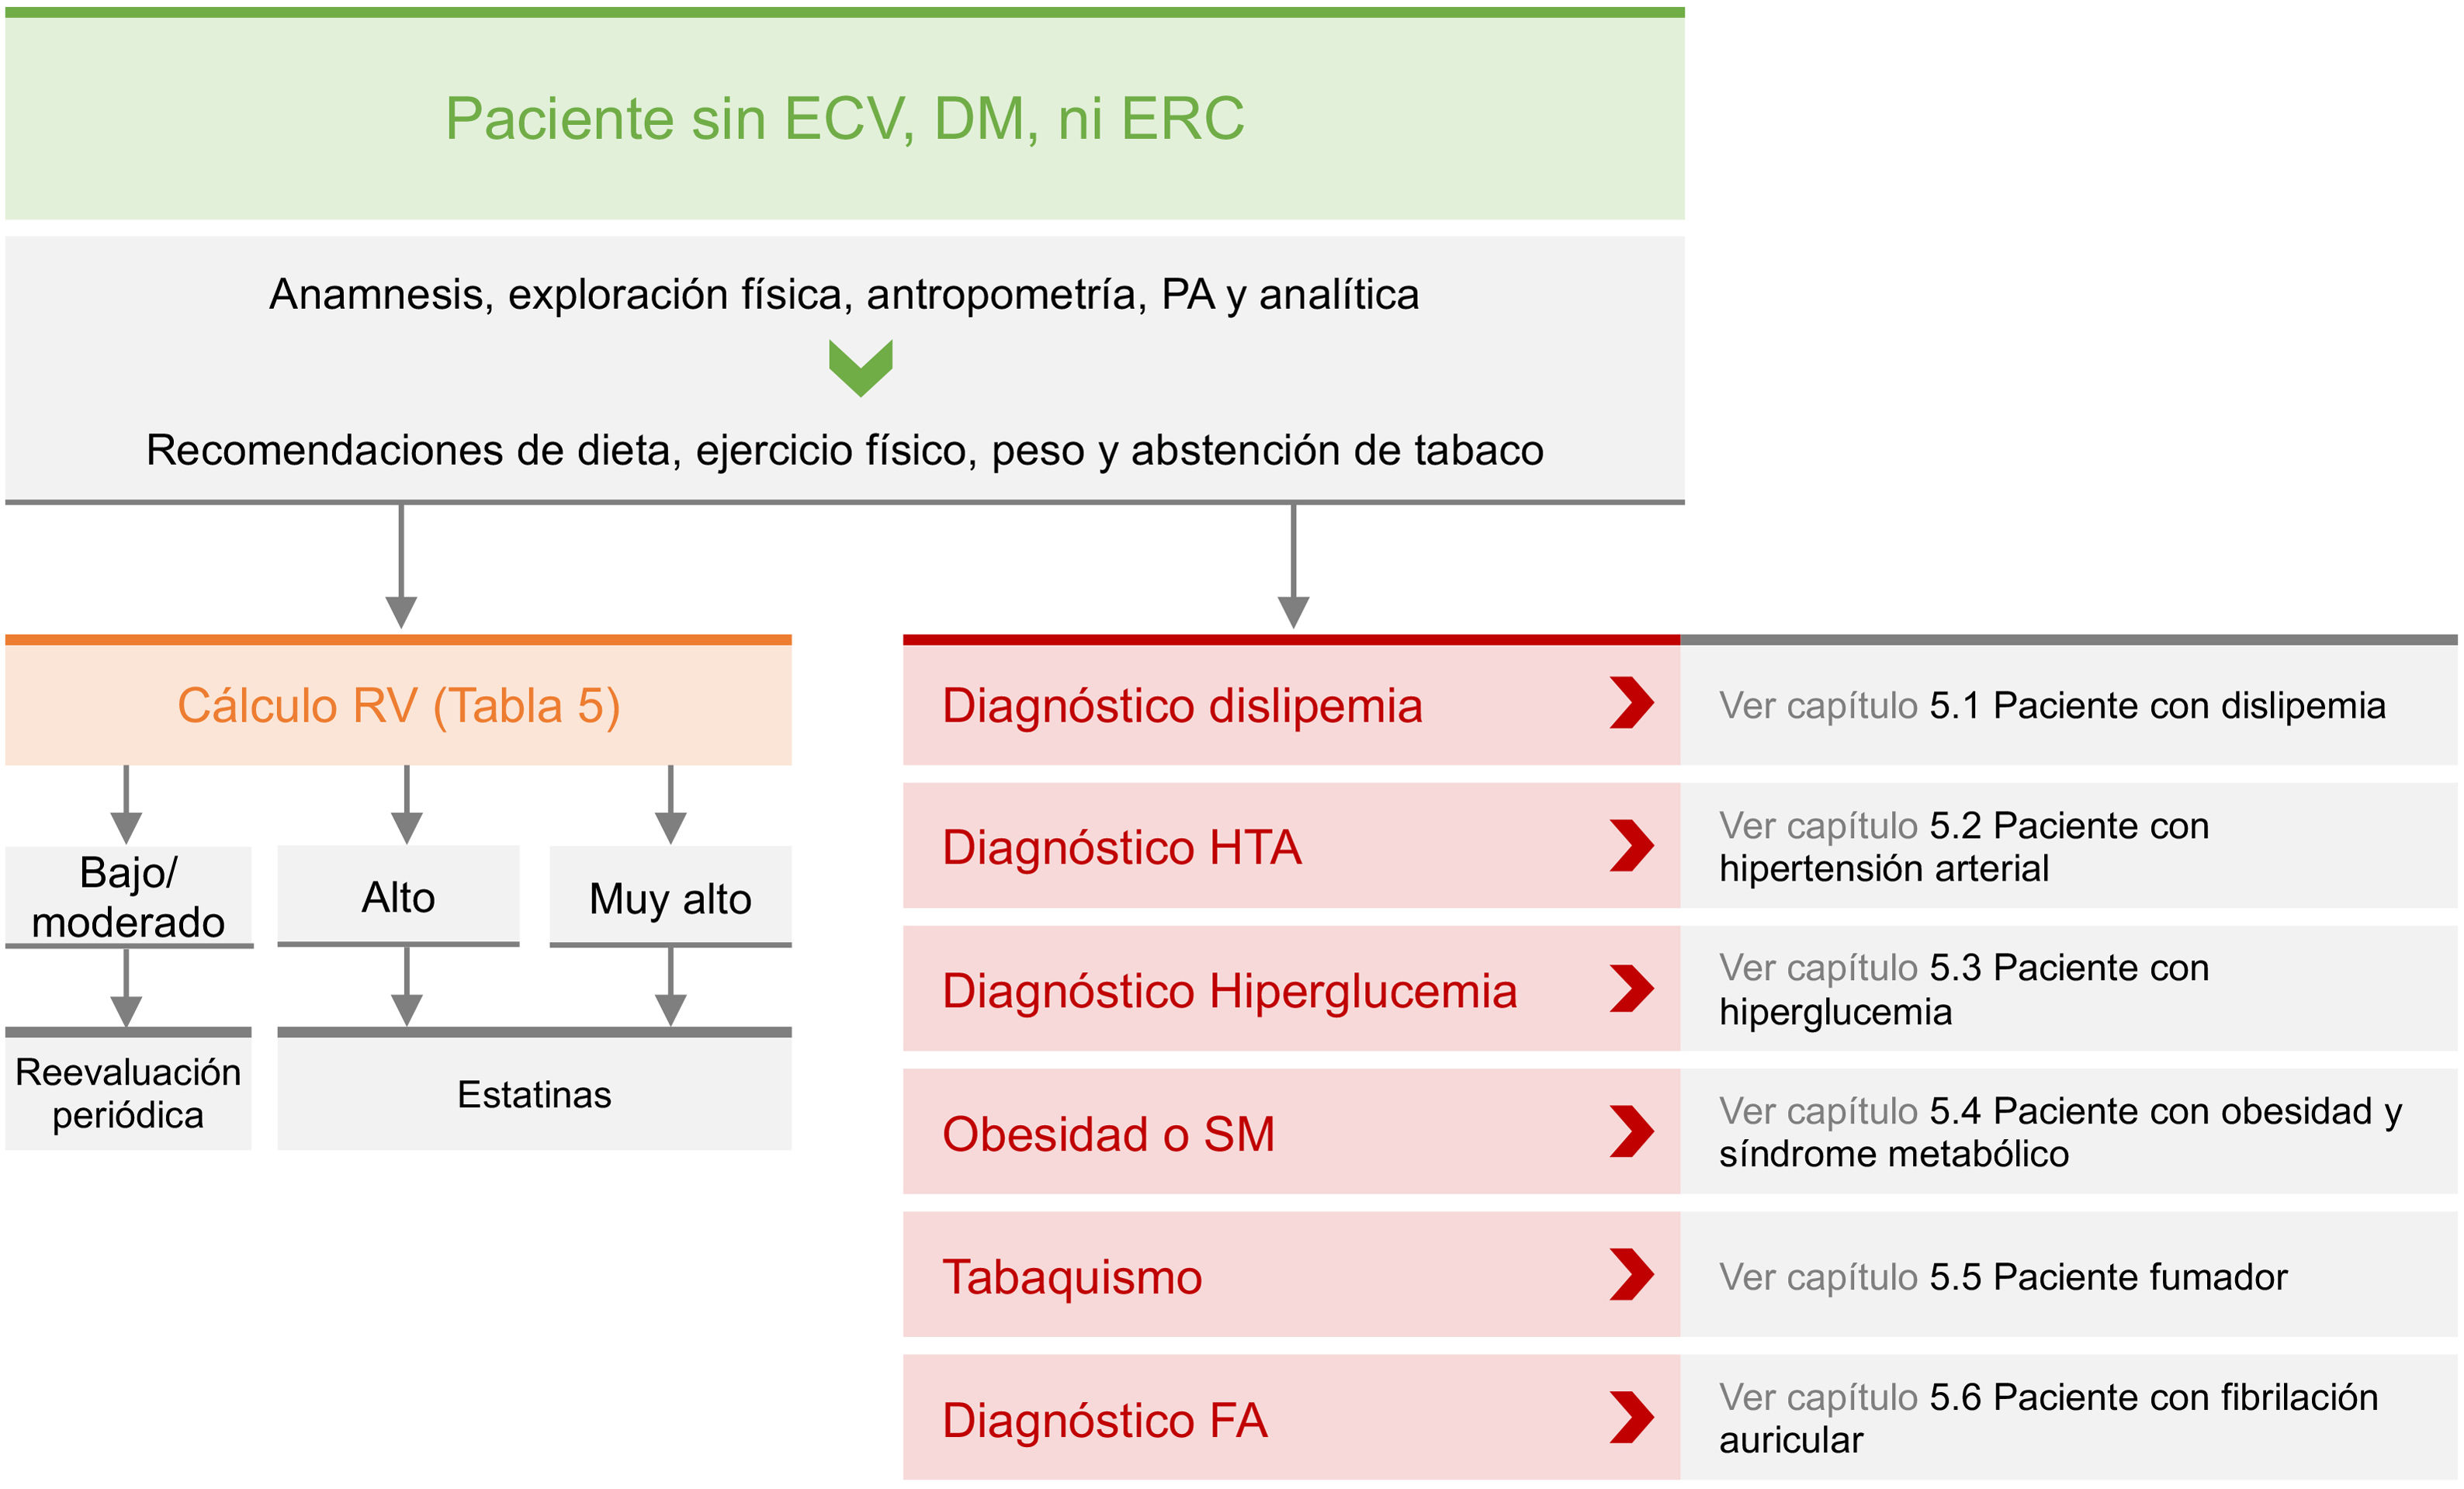Click red chevron beside Diagnóstico FA
Image resolution: width=2464 pixels, height=1489 pixels.
click(1631, 1418)
